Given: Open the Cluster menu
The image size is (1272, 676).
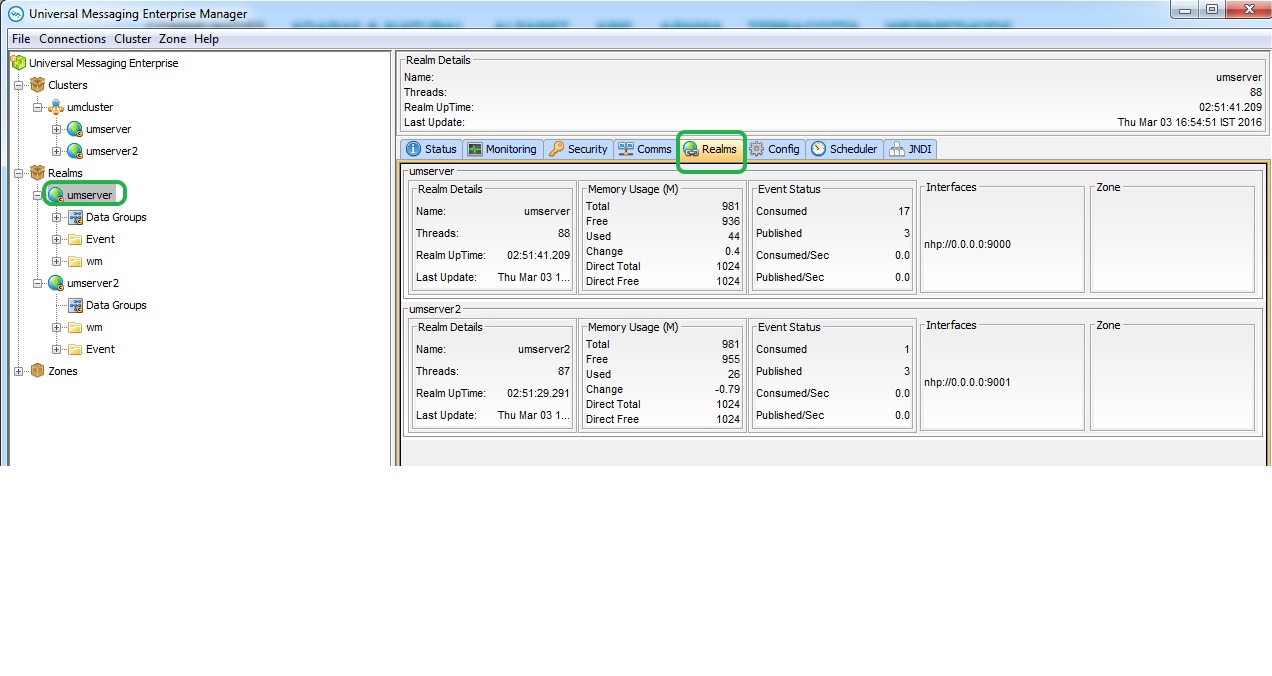Looking at the screenshot, I should point(133,39).
